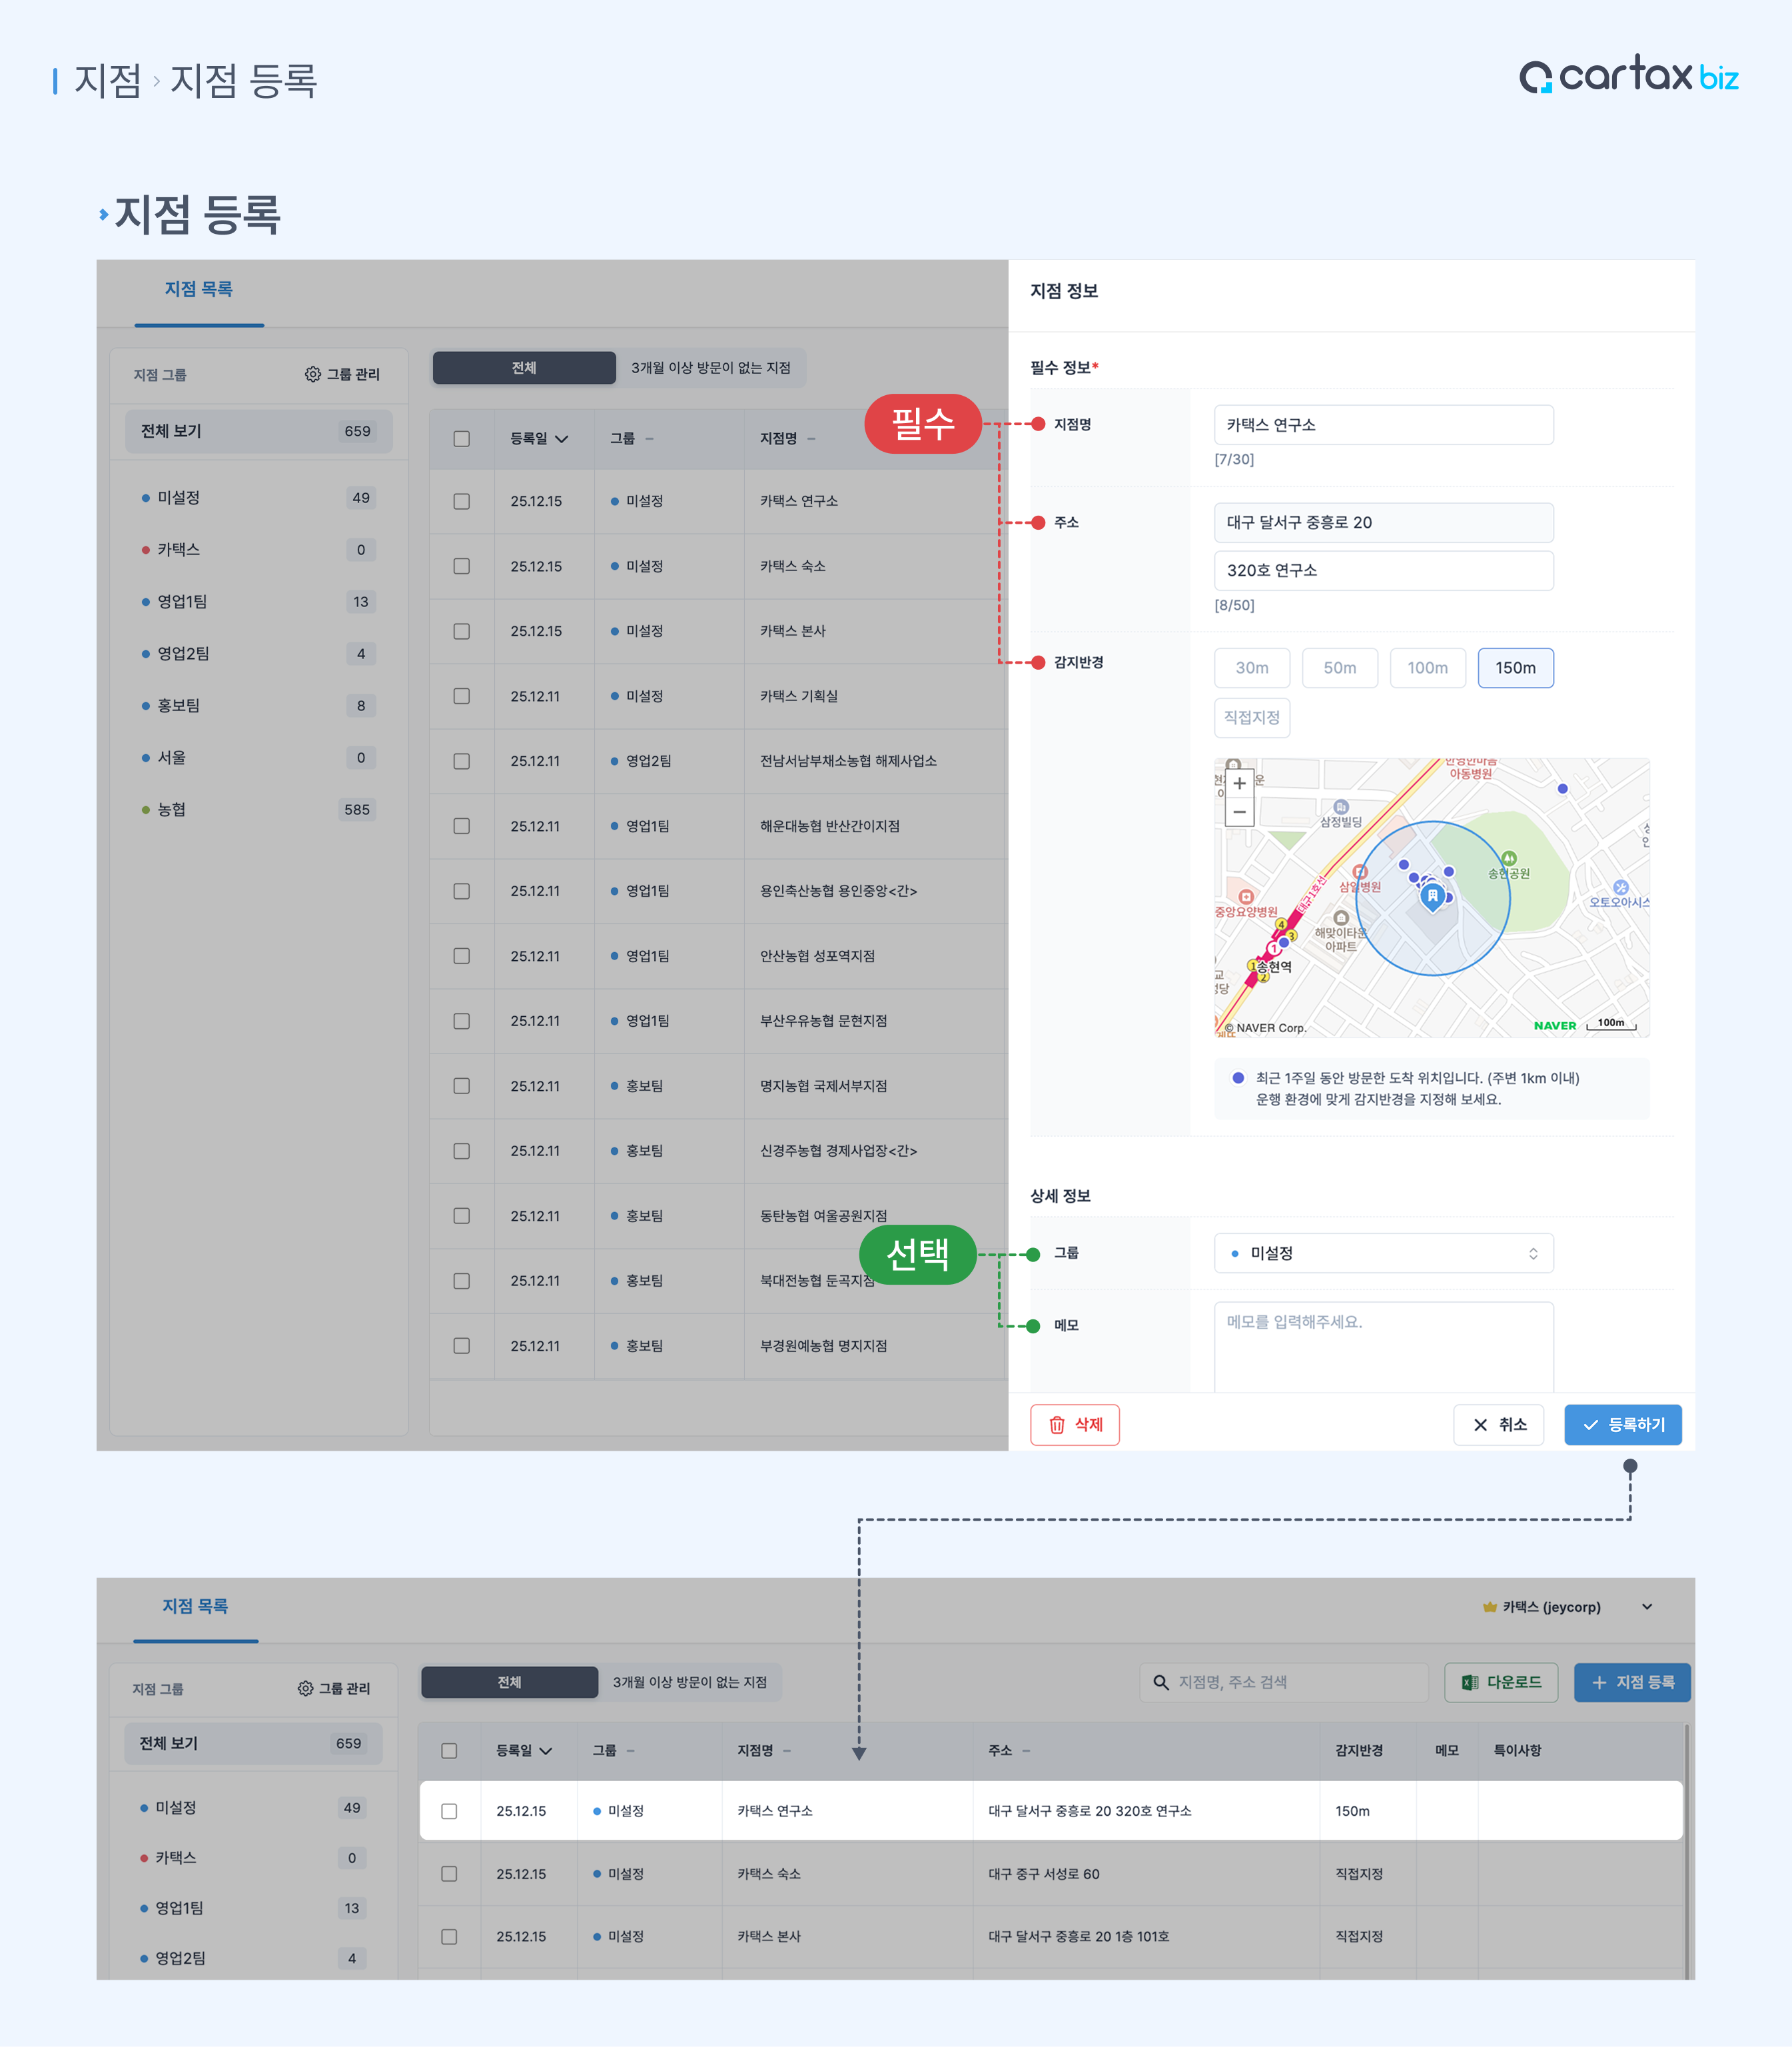Switch to 3개월 이상 방문이 없는 지점 tab
The height and width of the screenshot is (2047, 1792).
tap(710, 368)
